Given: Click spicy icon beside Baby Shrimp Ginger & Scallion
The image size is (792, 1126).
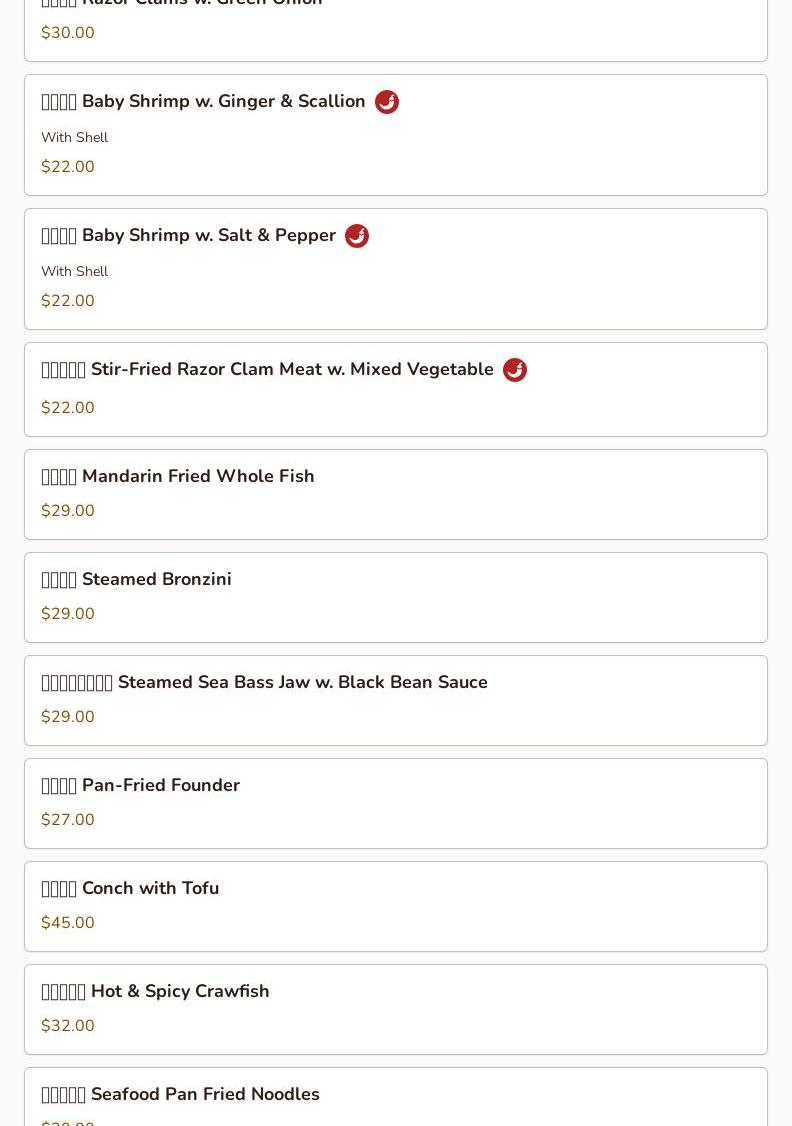Looking at the screenshot, I should 386,102.
